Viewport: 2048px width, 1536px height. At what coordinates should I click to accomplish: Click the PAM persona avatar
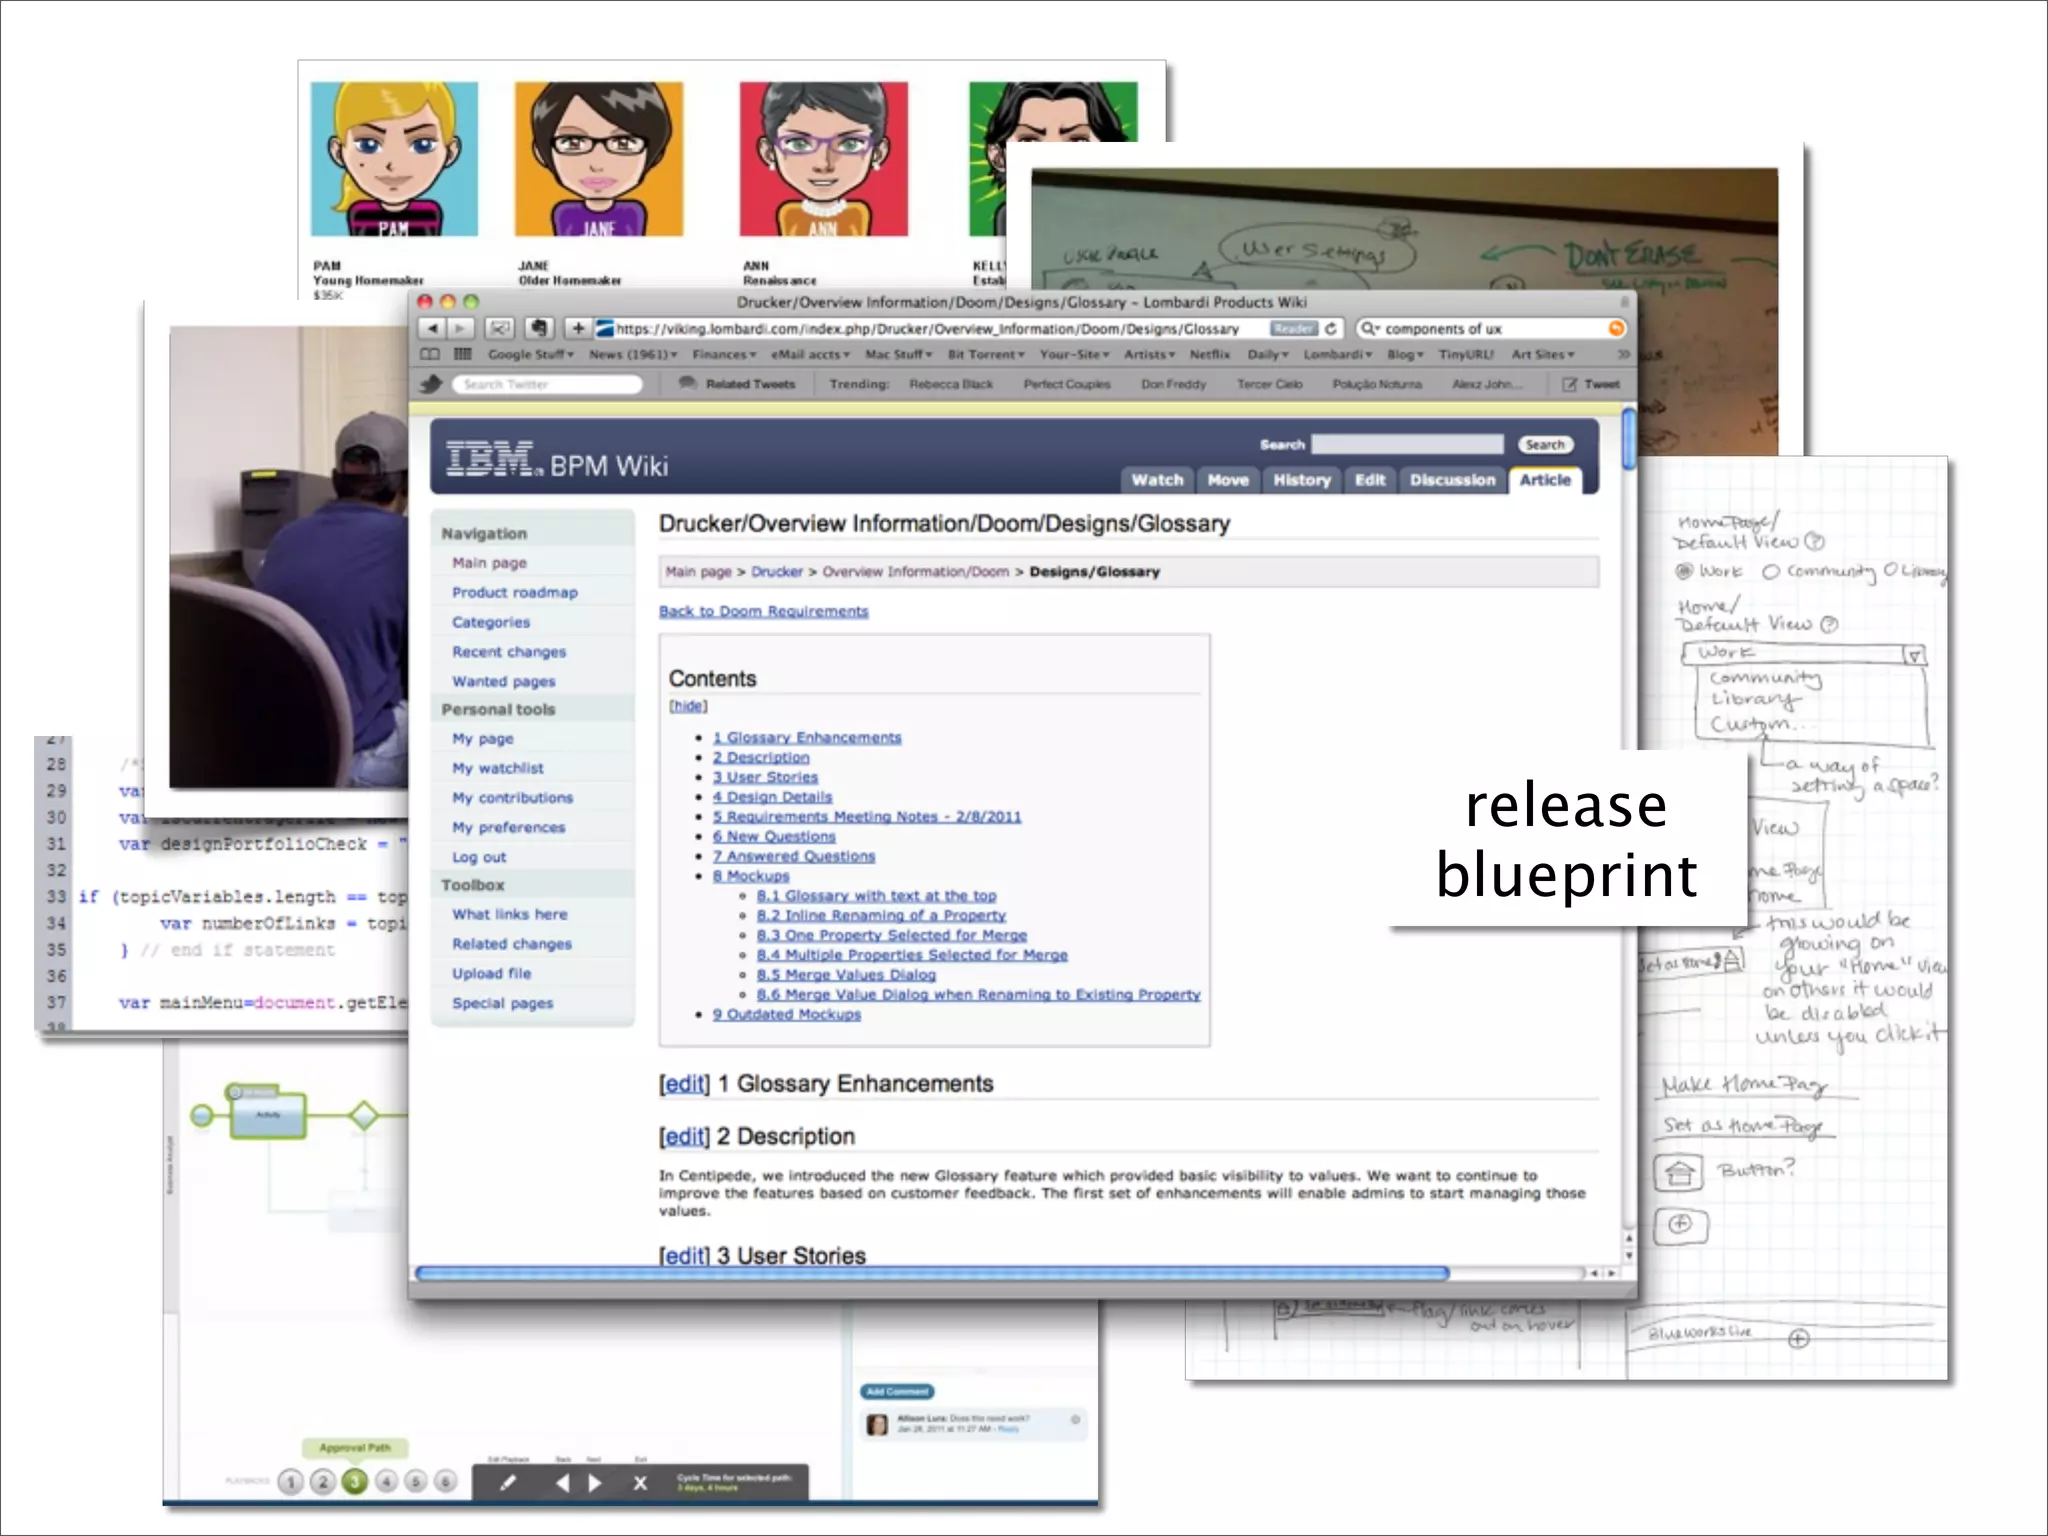pyautogui.click(x=394, y=159)
